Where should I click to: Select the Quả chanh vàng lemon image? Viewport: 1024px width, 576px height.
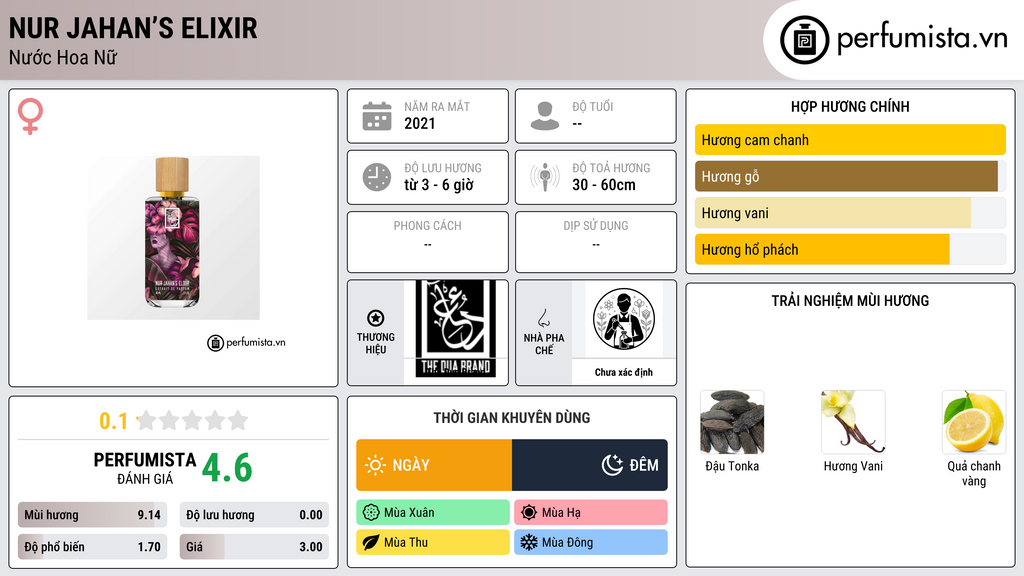(x=974, y=423)
